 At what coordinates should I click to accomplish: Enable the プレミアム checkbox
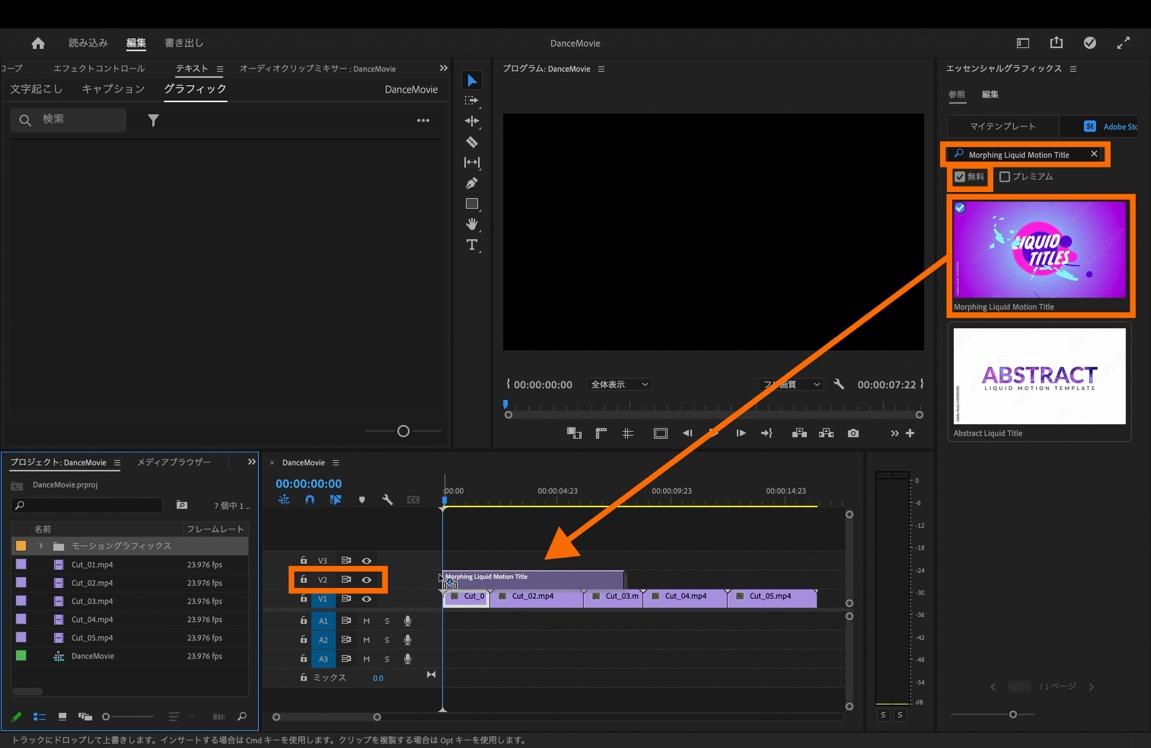tap(1005, 177)
